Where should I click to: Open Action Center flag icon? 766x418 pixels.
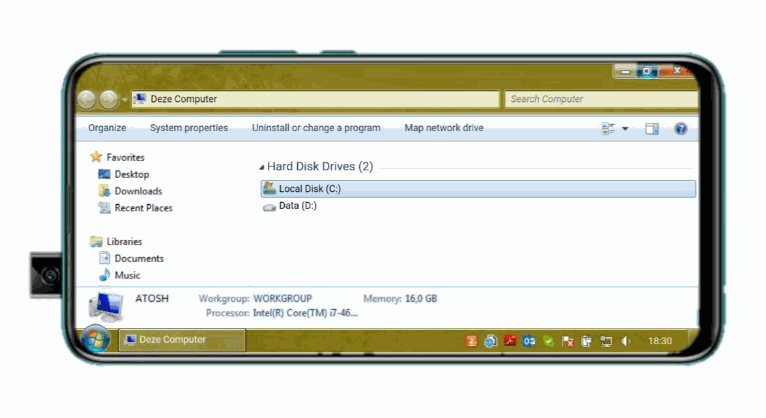point(568,341)
